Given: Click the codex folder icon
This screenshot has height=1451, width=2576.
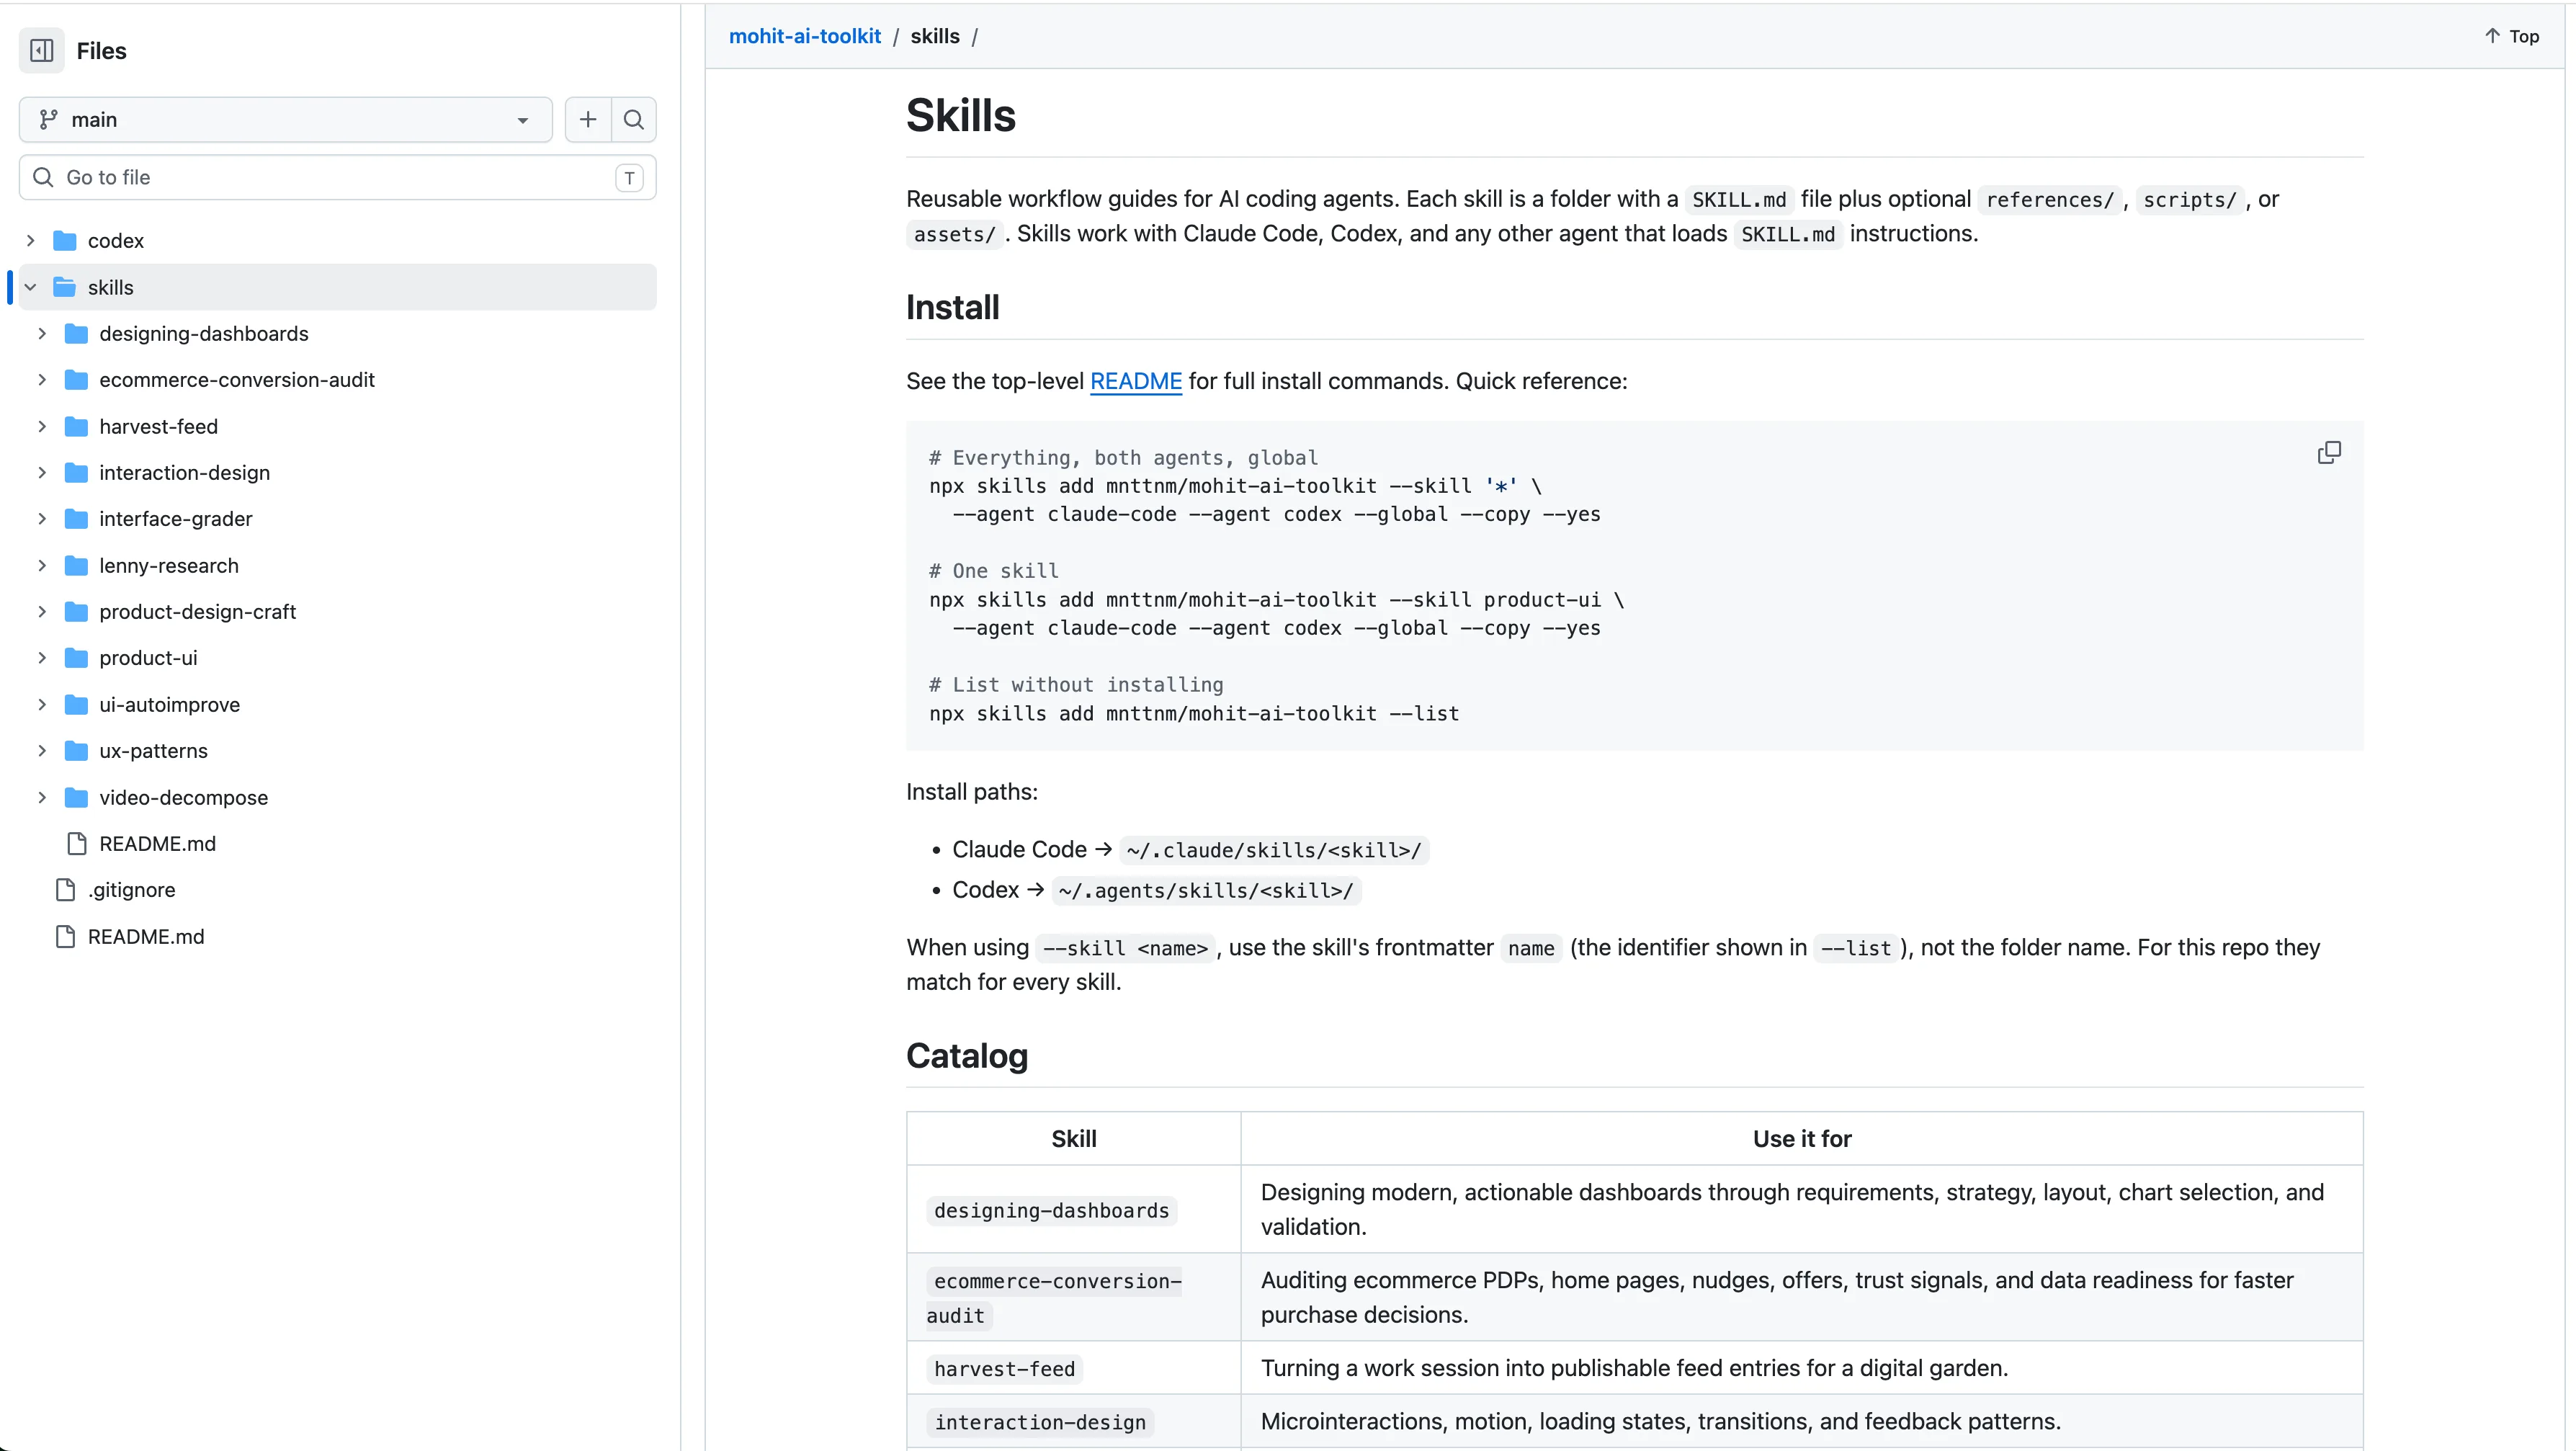Looking at the screenshot, I should (65, 240).
